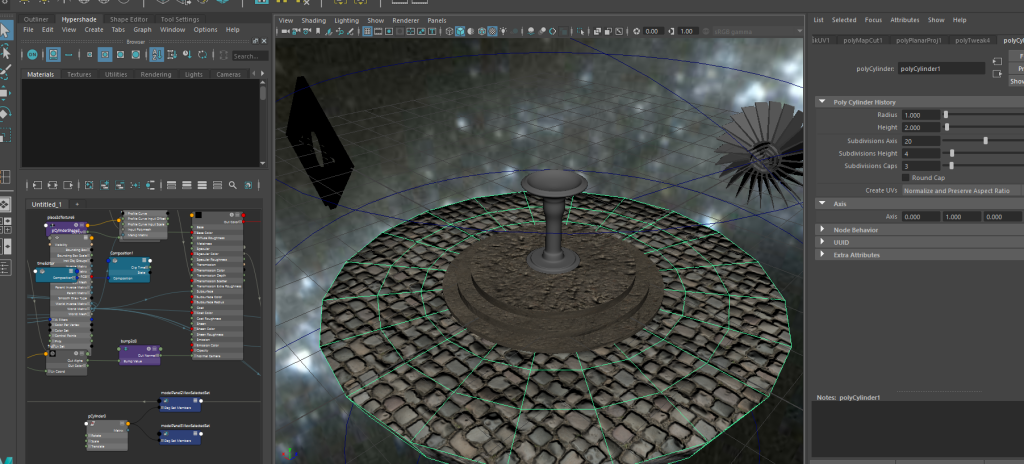Add a new node editor tab with plus

coord(77,204)
